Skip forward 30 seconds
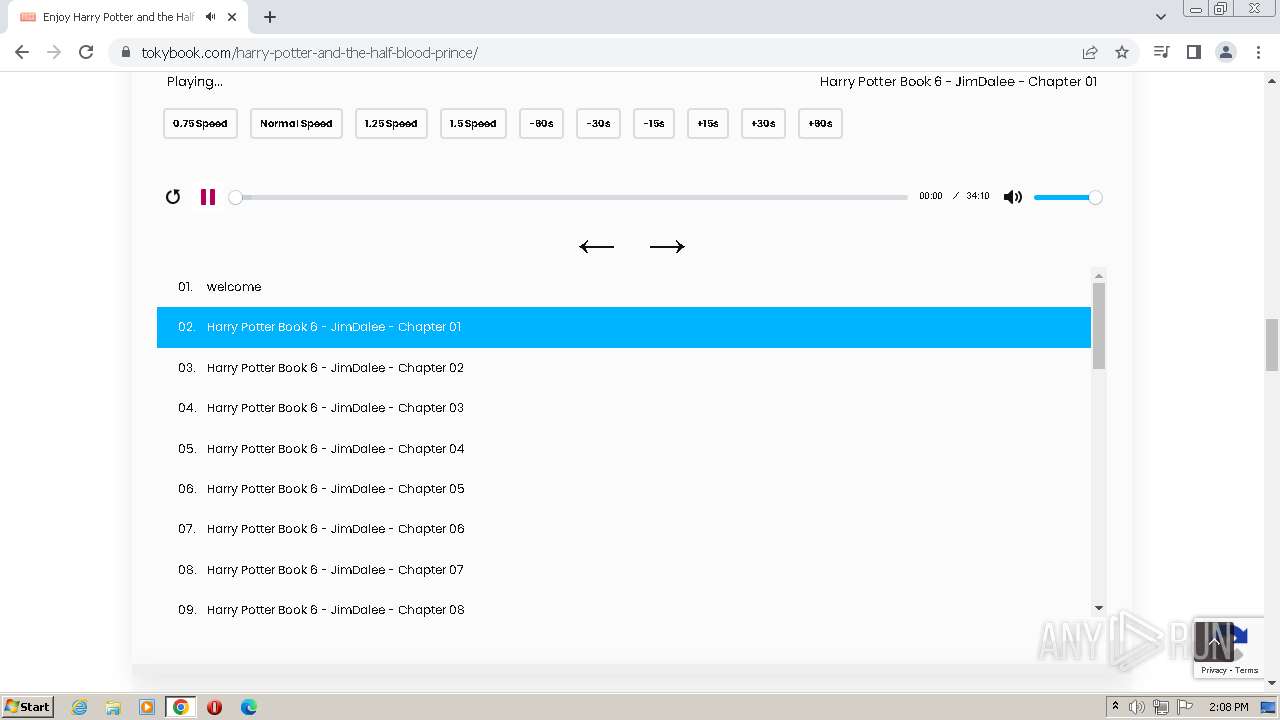 pos(763,124)
